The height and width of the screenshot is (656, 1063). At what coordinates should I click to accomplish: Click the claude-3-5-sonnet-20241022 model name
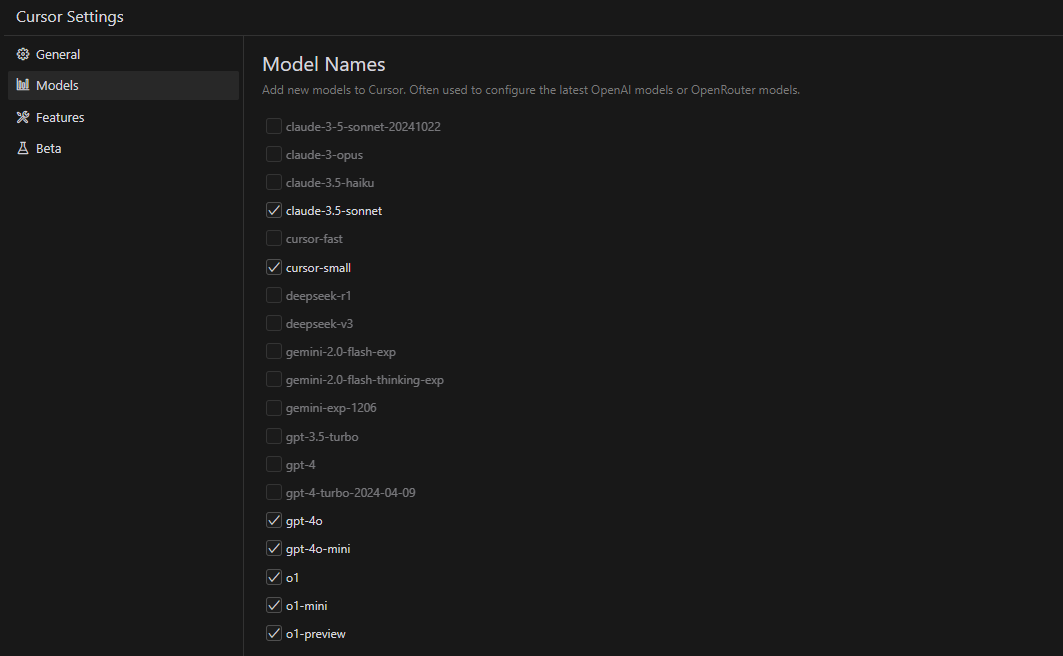(x=363, y=127)
